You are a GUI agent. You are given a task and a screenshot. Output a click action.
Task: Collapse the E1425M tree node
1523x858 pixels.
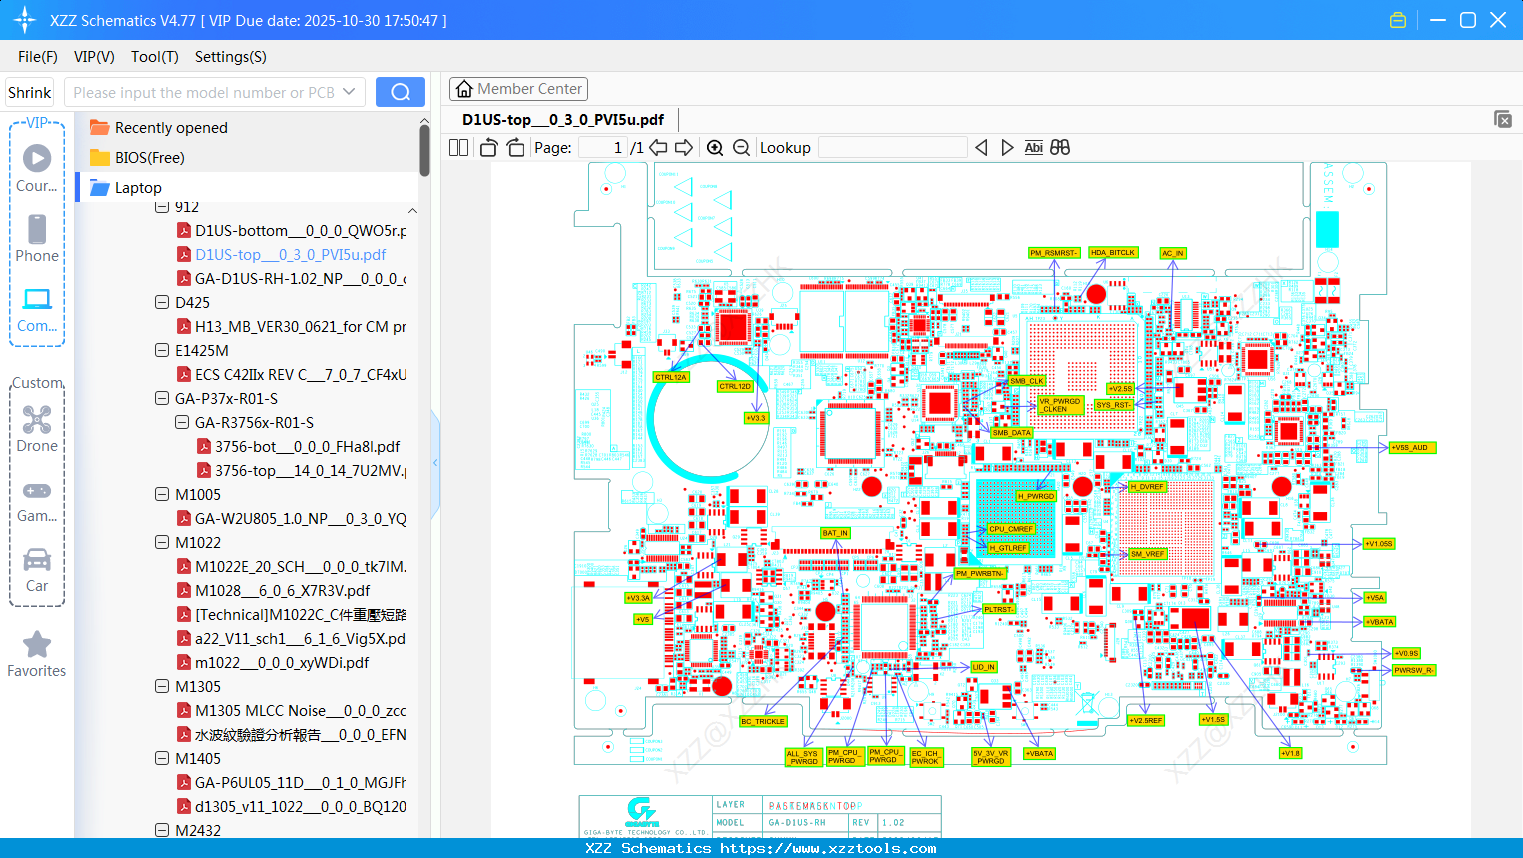point(162,350)
